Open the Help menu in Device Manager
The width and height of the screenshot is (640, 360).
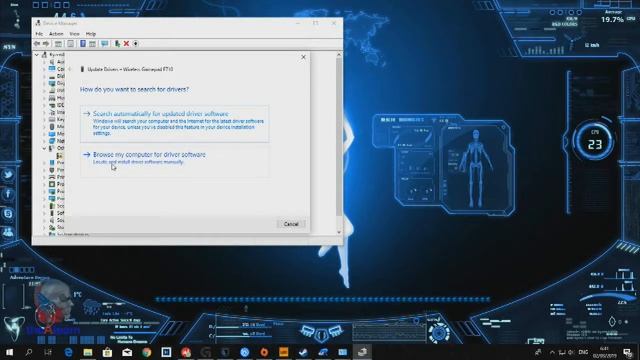[91, 34]
